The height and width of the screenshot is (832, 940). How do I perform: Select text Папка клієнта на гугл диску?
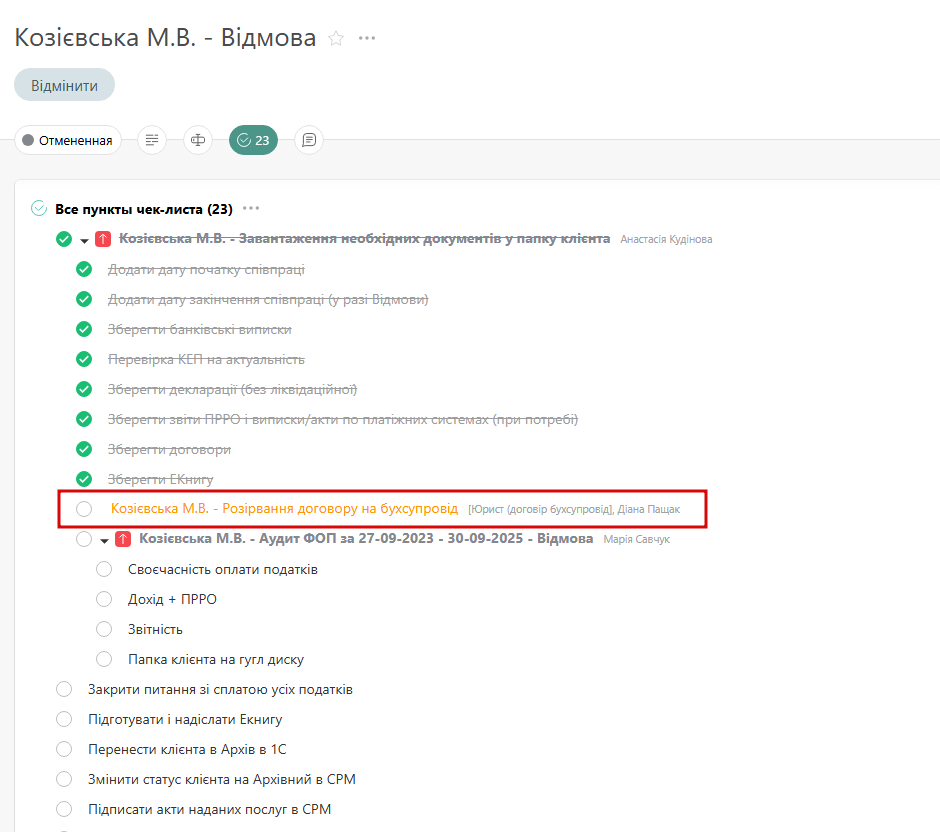[216, 659]
